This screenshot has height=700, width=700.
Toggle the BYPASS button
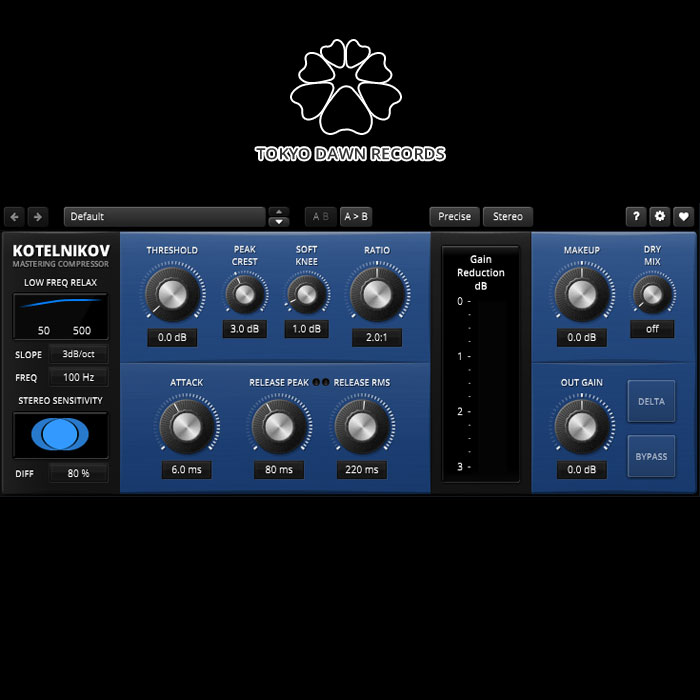click(x=651, y=457)
